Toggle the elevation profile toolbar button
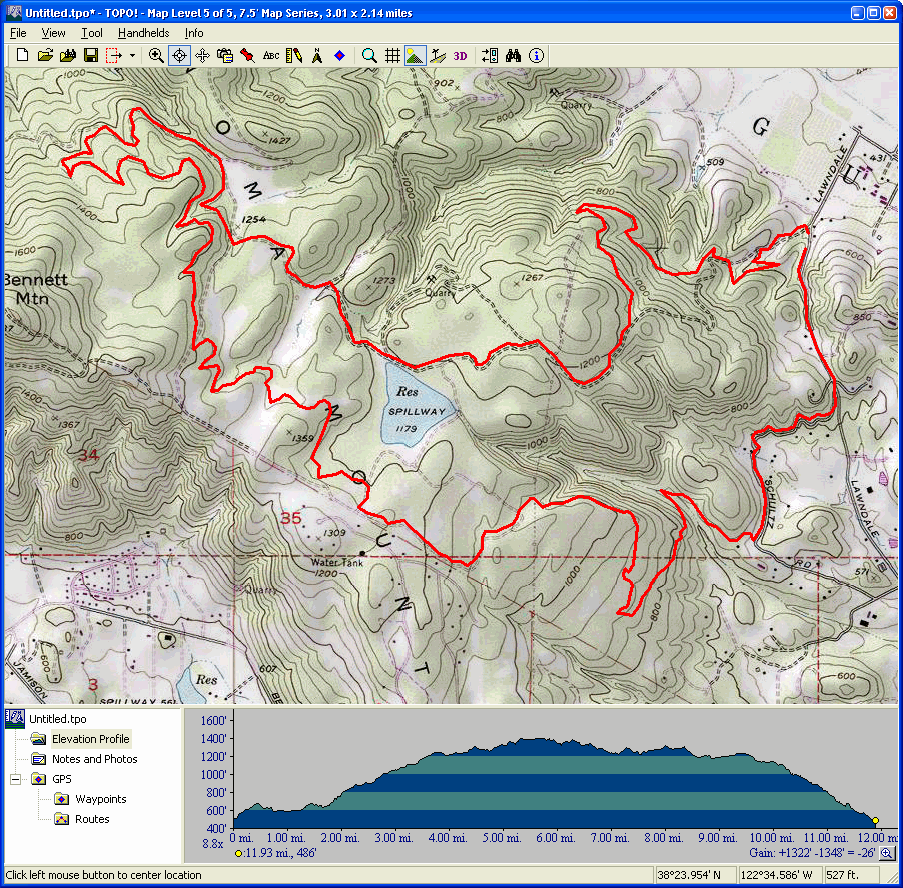This screenshot has height=888, width=903. pos(415,56)
